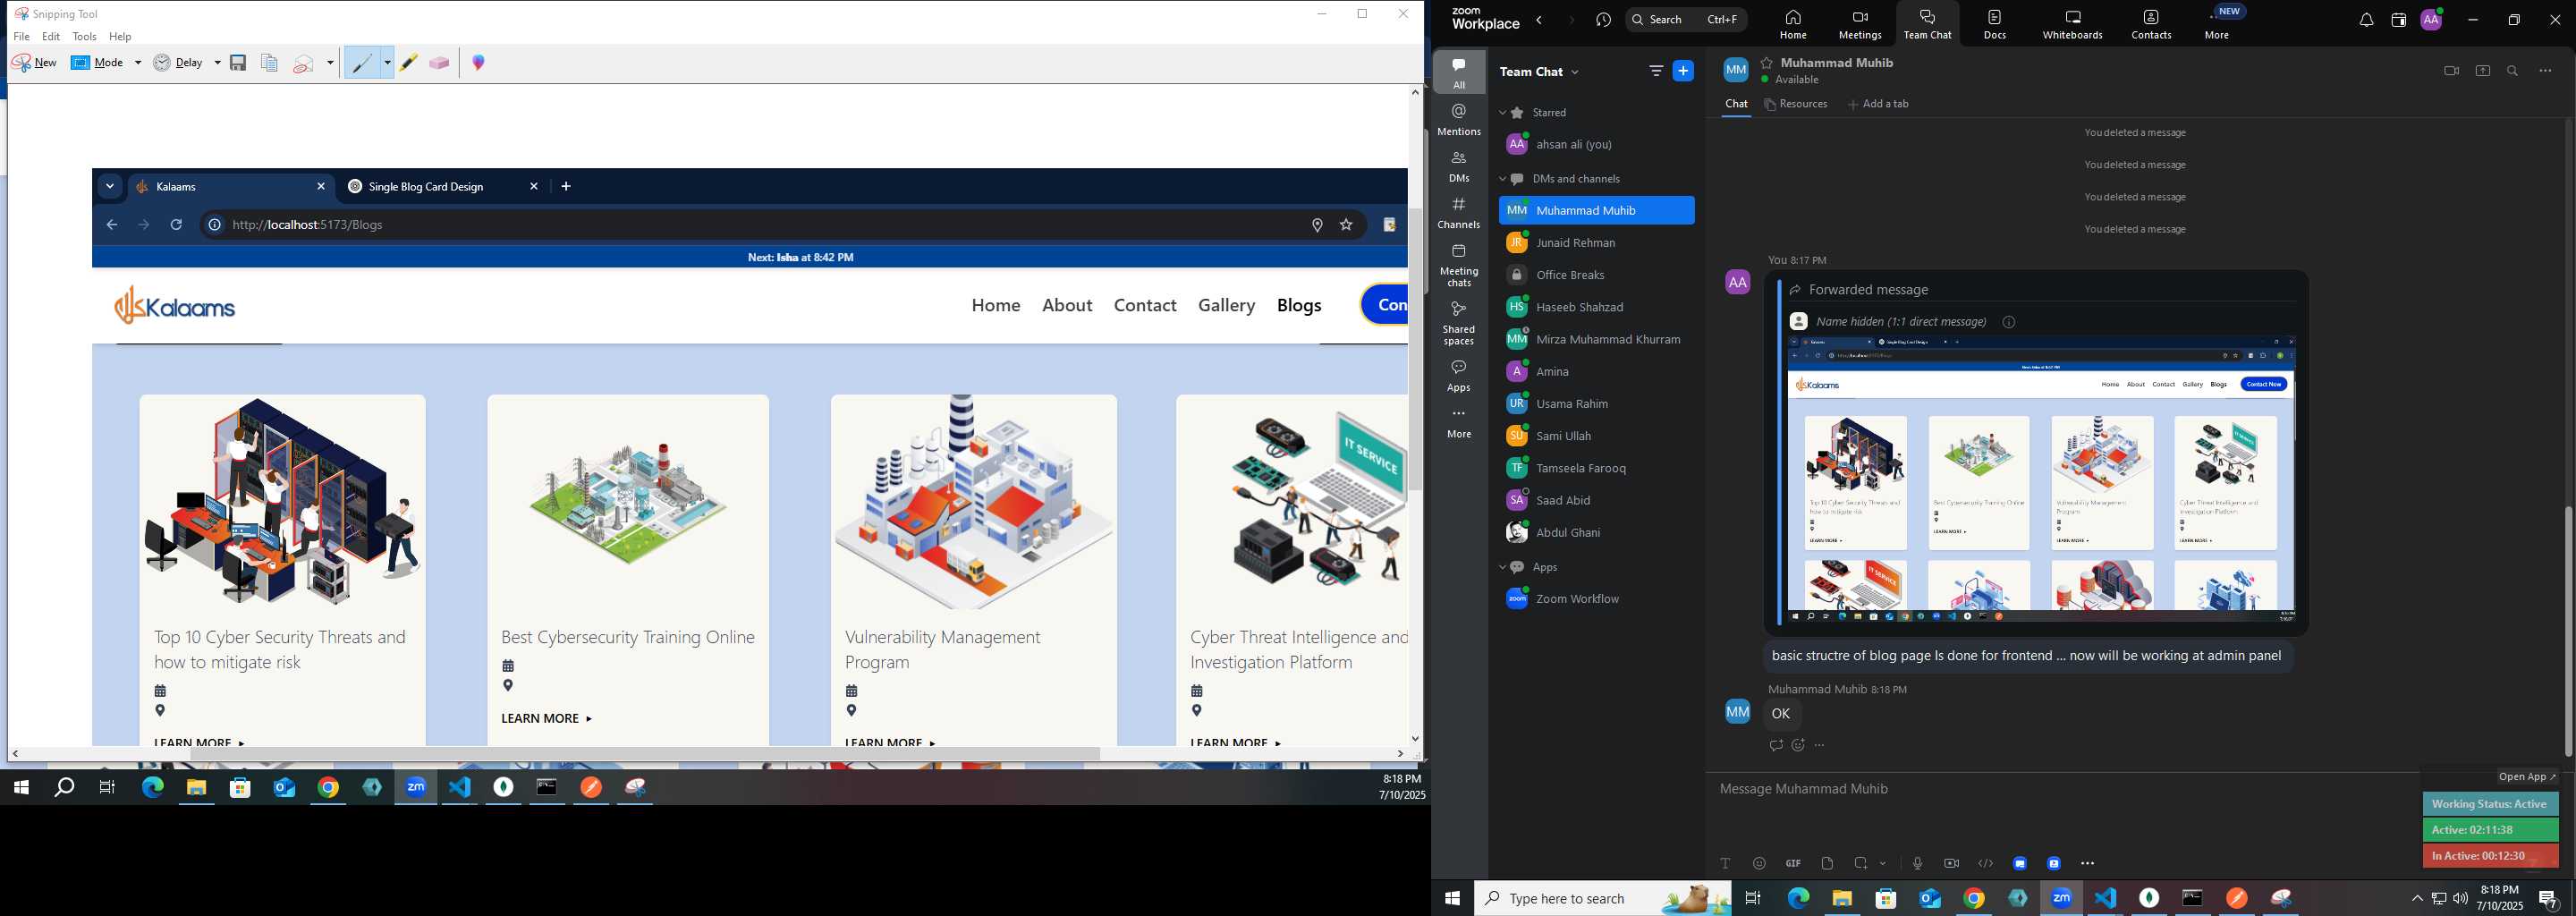The height and width of the screenshot is (916, 2576).
Task: Click the Open App button
Action: pyautogui.click(x=2526, y=777)
